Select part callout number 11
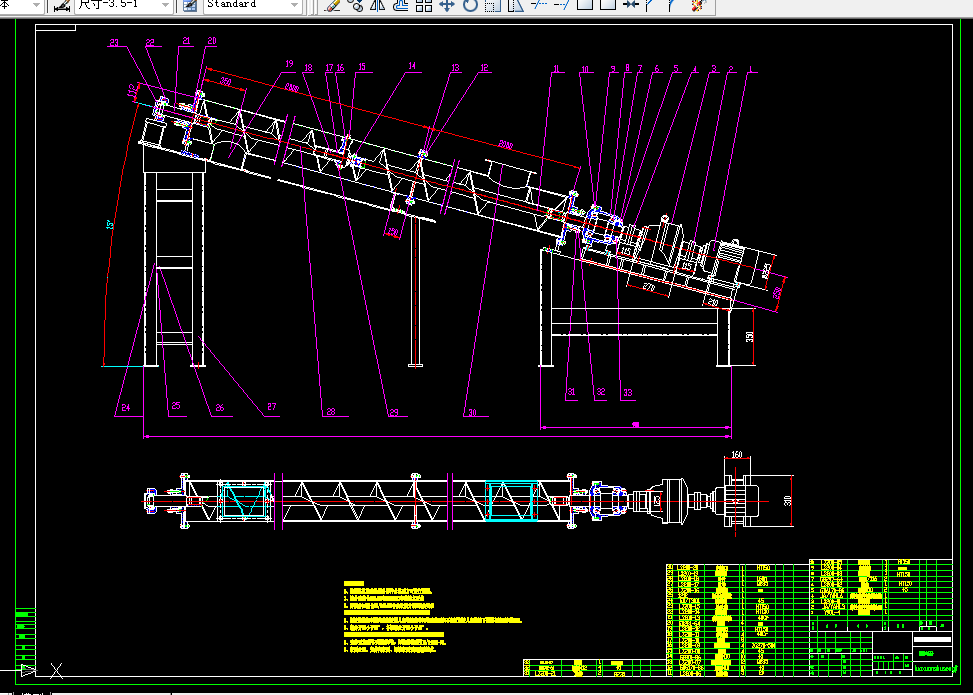Image resolution: width=973 pixels, height=695 pixels. [557, 68]
